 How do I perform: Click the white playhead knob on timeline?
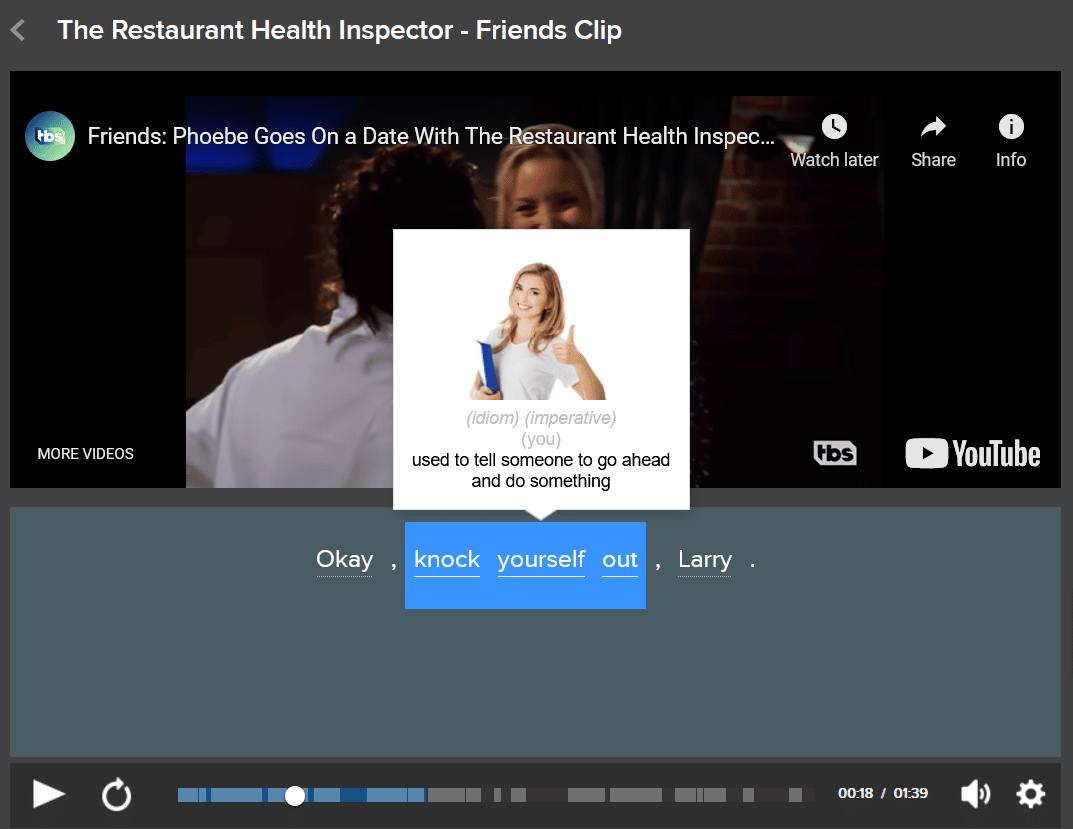pos(295,795)
